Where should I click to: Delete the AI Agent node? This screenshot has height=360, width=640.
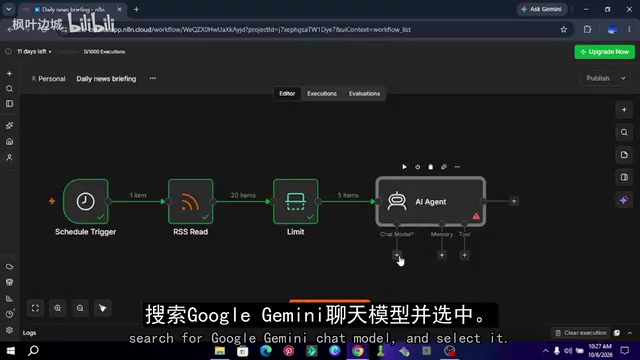(430, 167)
